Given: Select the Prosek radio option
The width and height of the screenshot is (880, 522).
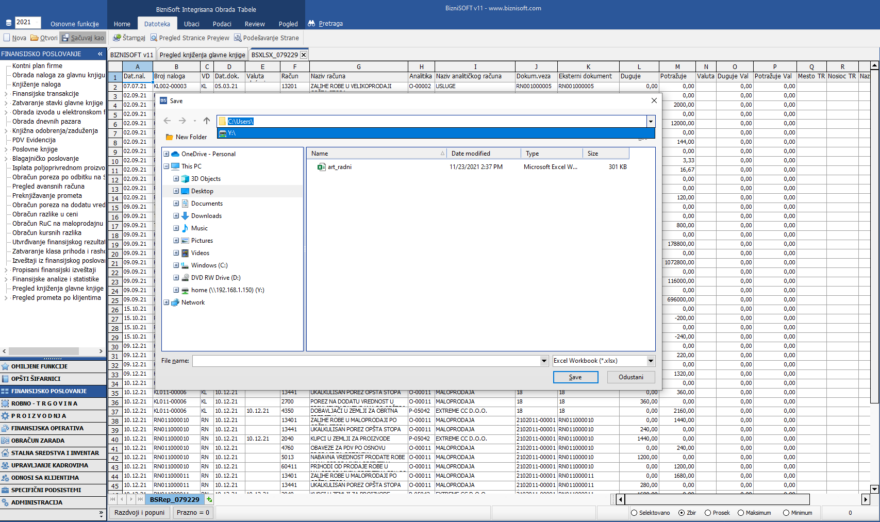Looking at the screenshot, I should pyautogui.click(x=708, y=512).
